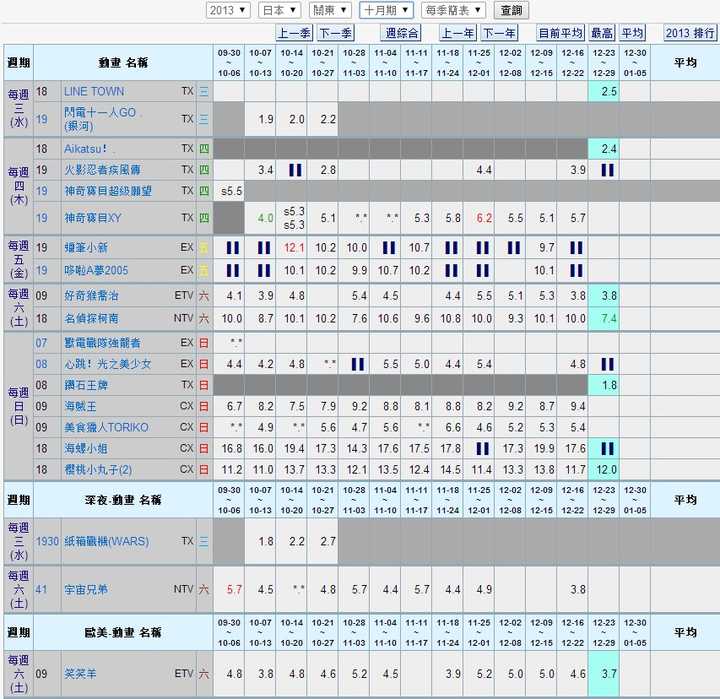Open the 海螺小姐 link
The image size is (720, 699).
click(86, 448)
